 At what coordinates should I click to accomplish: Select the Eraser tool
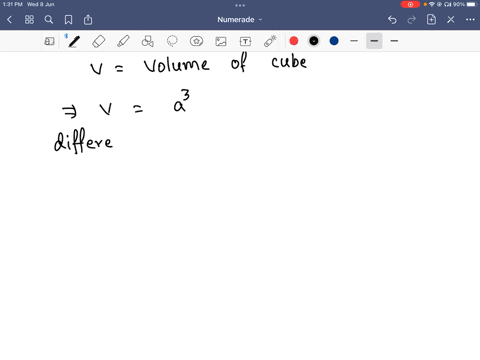tap(99, 41)
